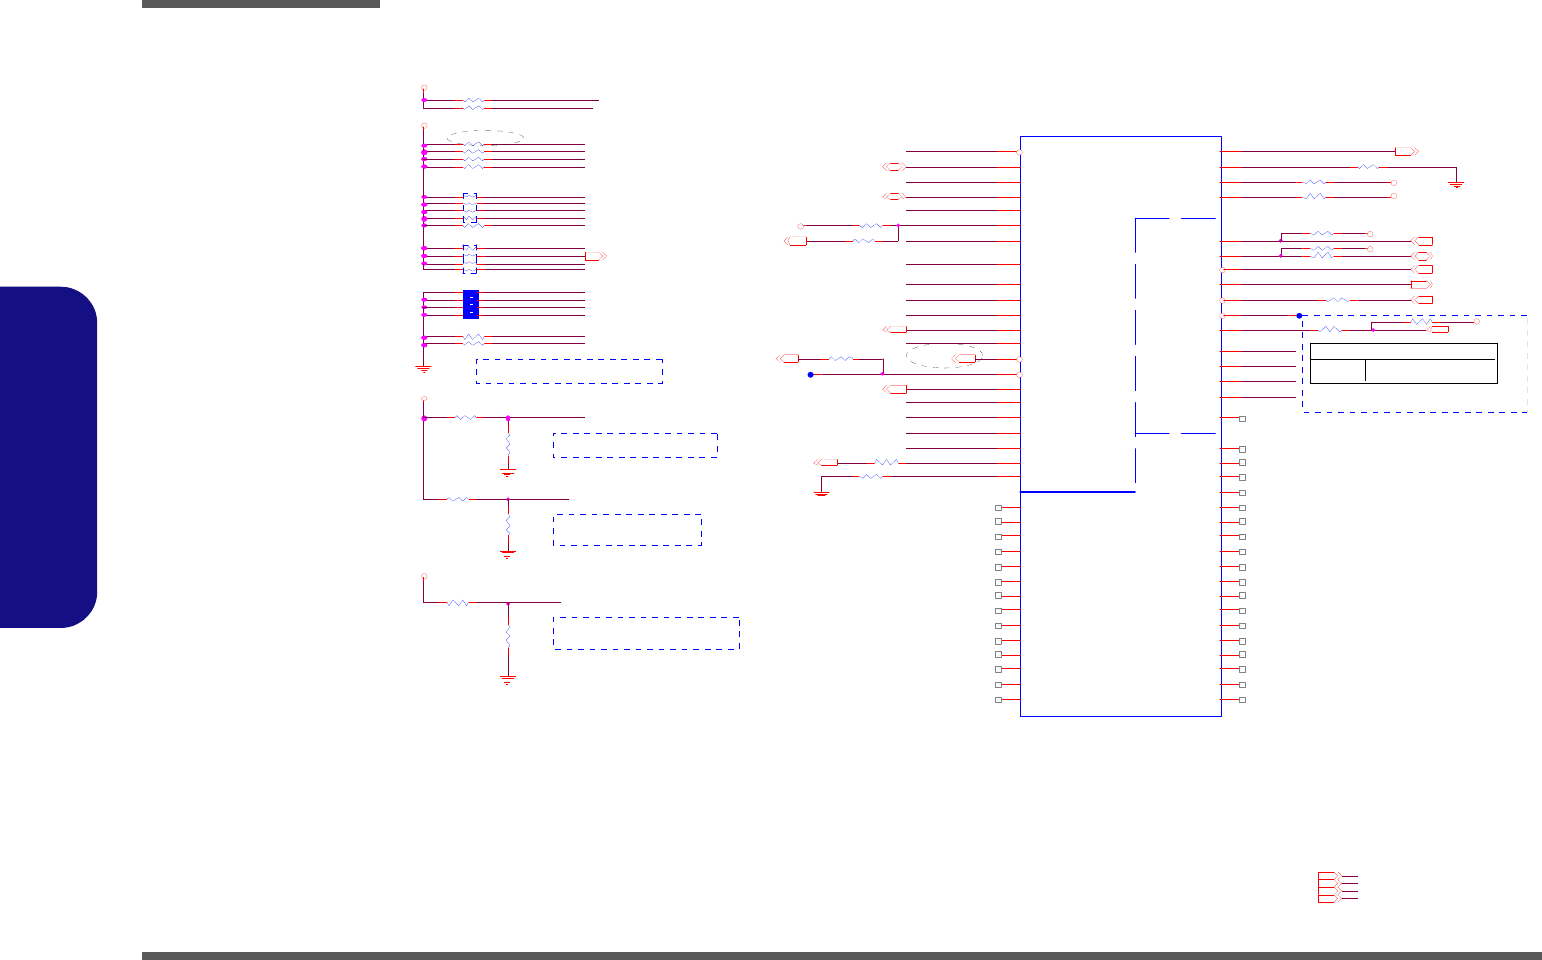This screenshot has height=960, width=1542.
Task: Click the solid blue filled resistor-pack component
Action: 471,304
